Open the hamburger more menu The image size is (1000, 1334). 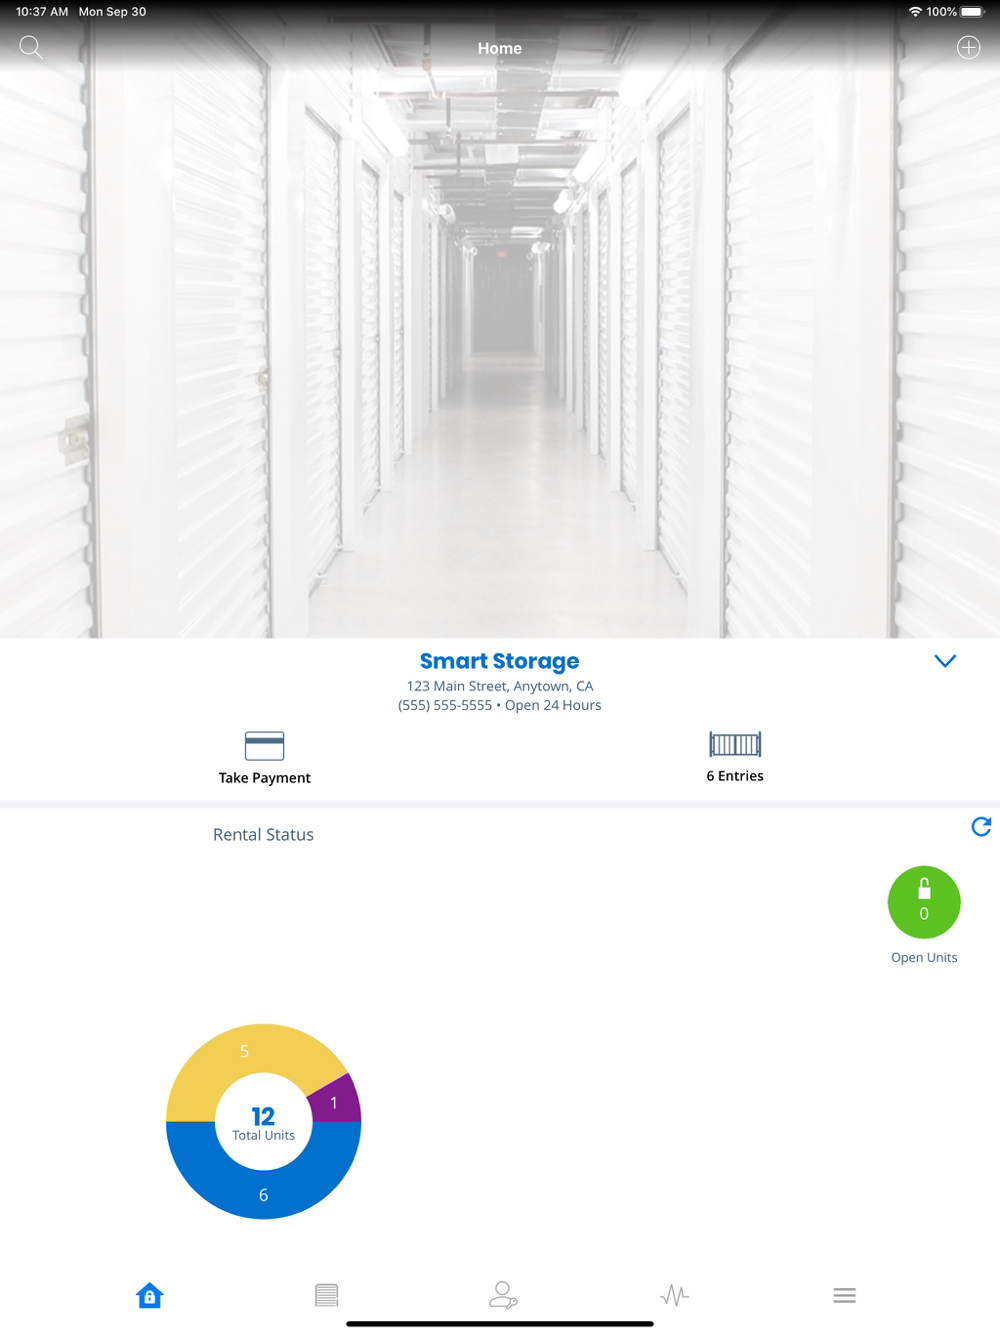pyautogui.click(x=844, y=1295)
